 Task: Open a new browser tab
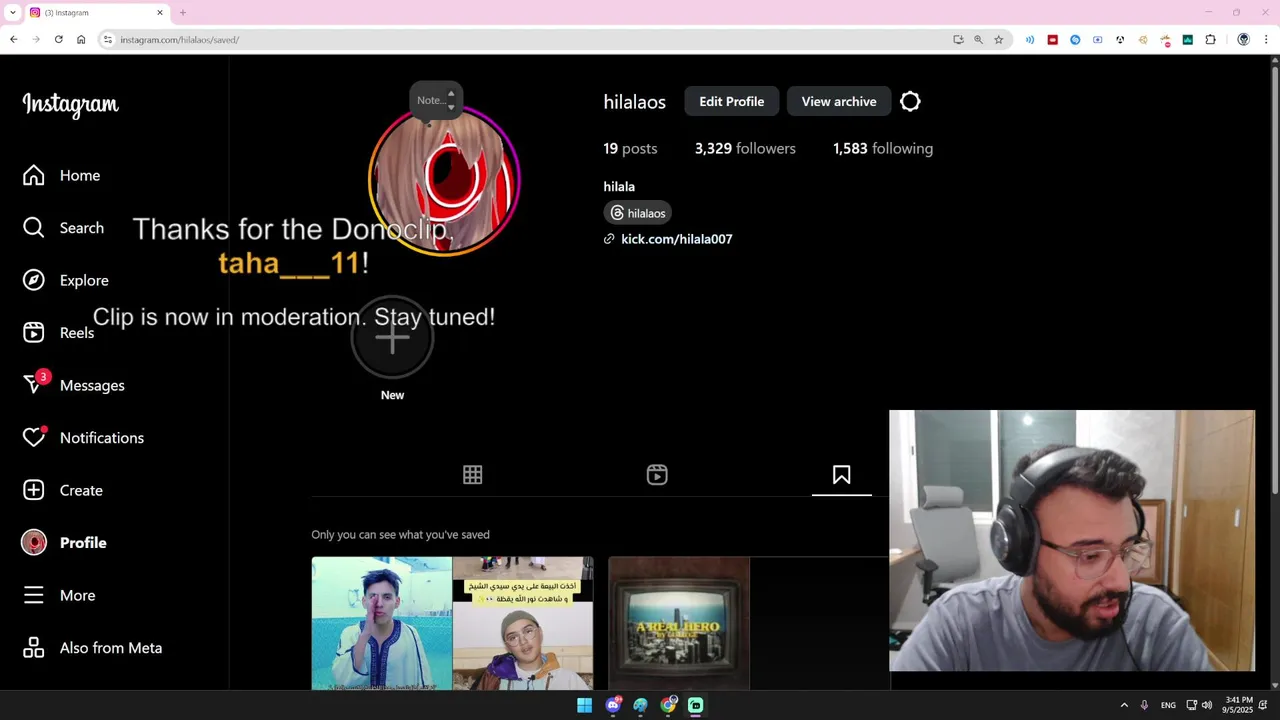183,12
